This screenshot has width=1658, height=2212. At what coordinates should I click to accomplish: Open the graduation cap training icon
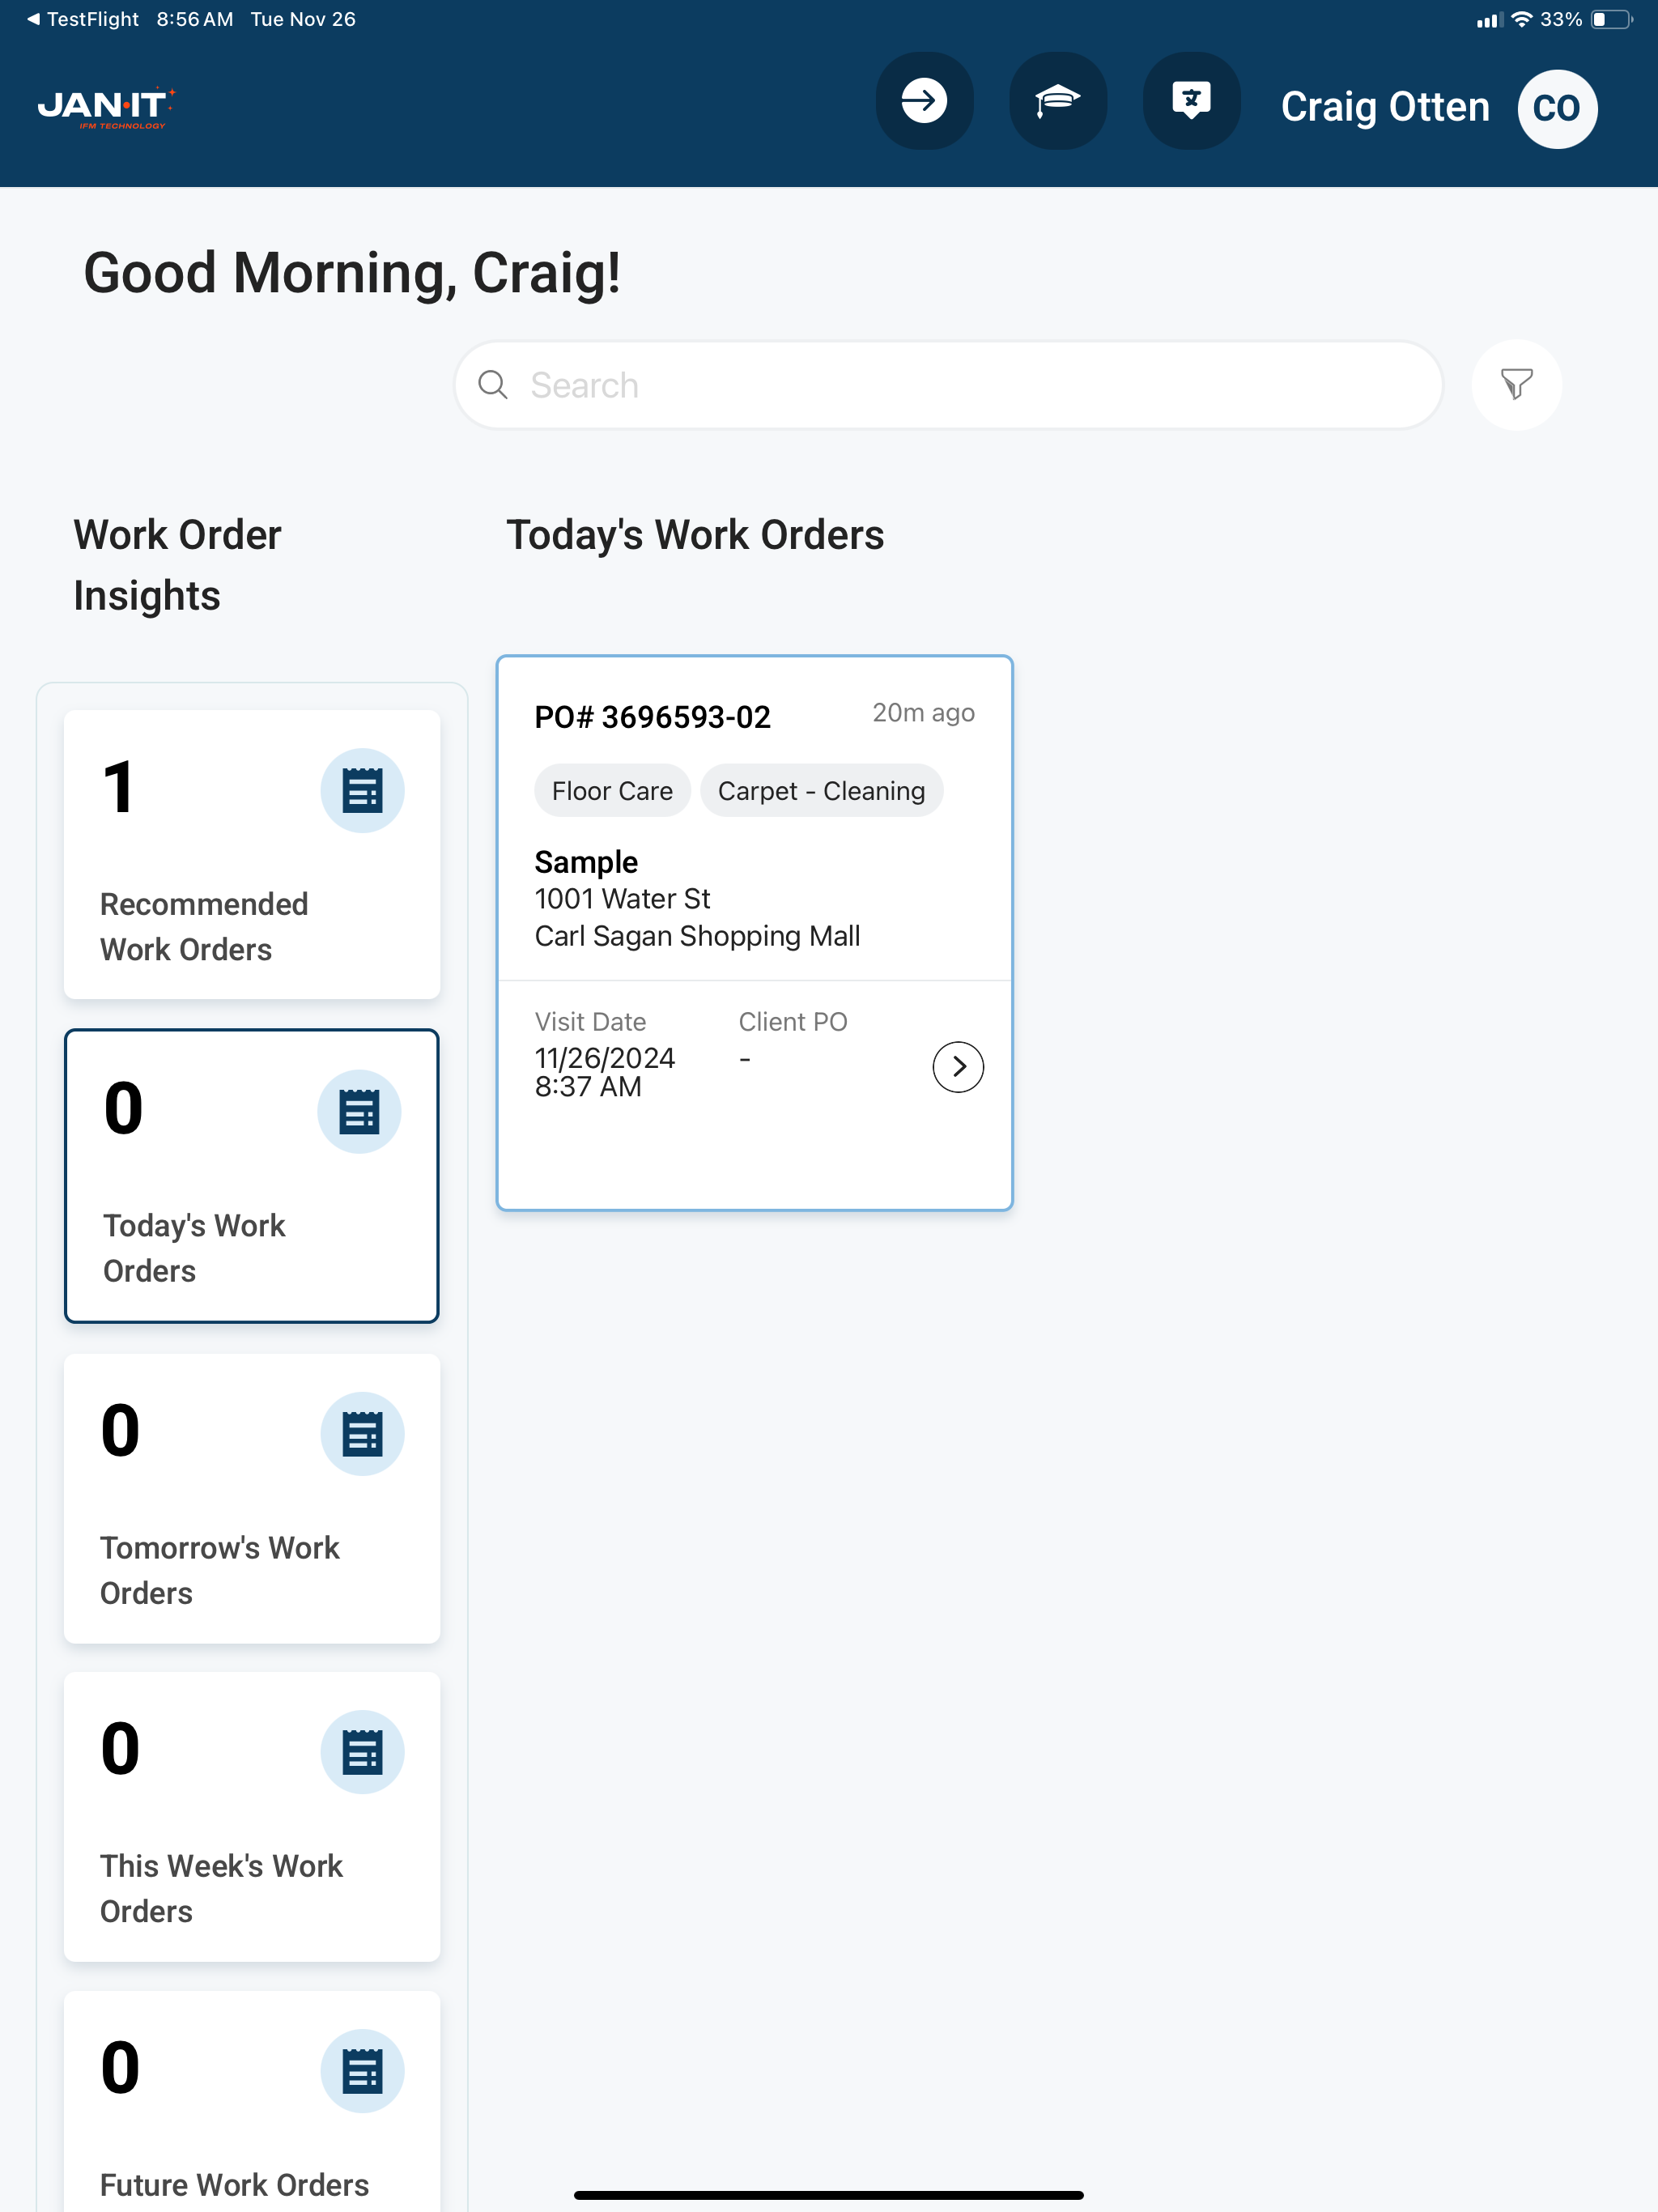[1057, 102]
